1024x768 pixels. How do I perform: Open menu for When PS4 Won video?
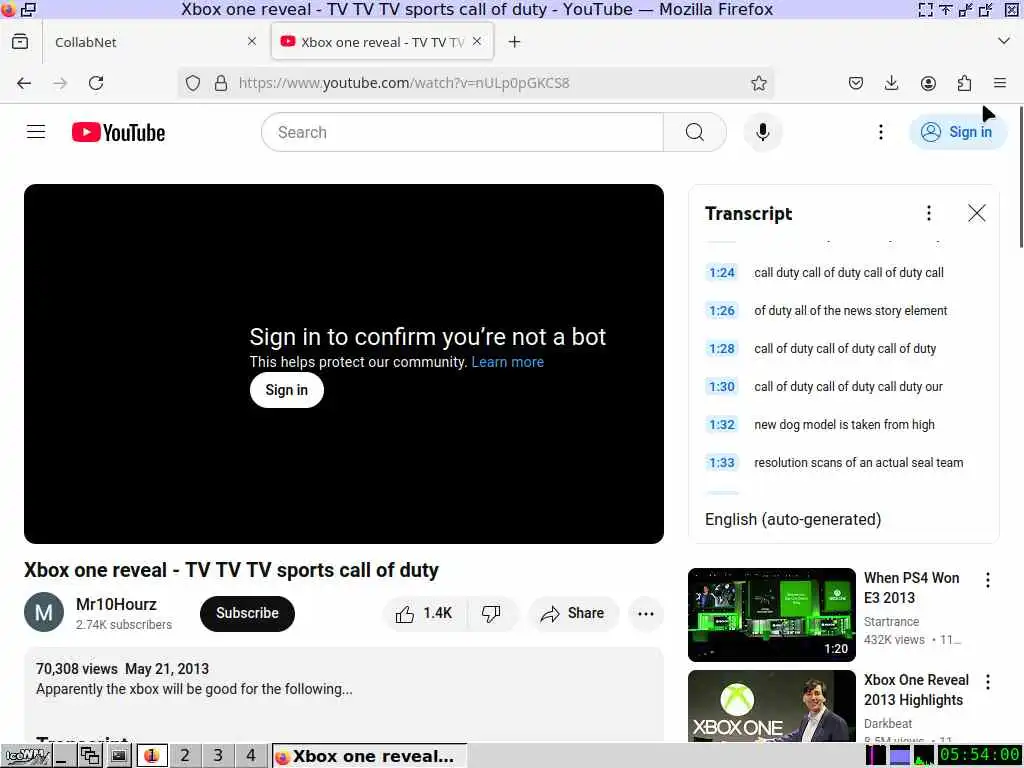point(987,580)
